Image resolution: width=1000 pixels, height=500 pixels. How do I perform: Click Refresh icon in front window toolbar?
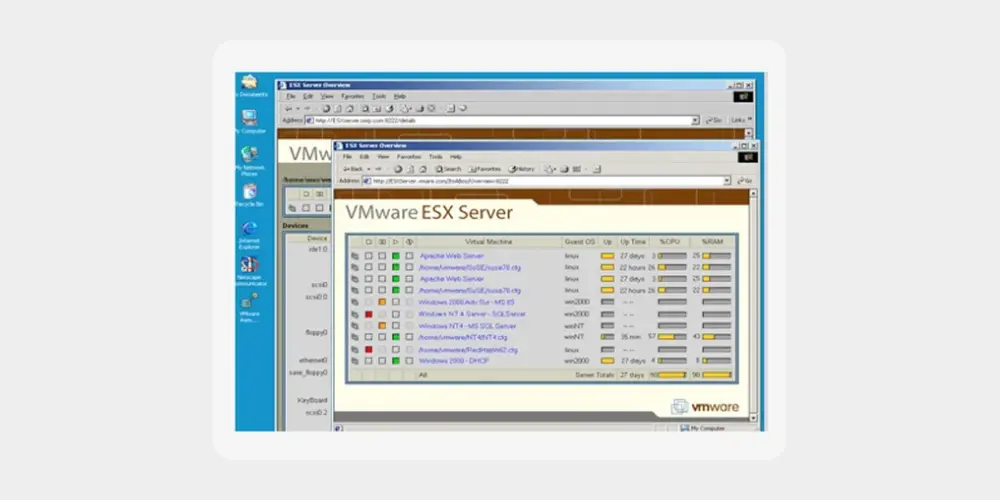point(410,169)
